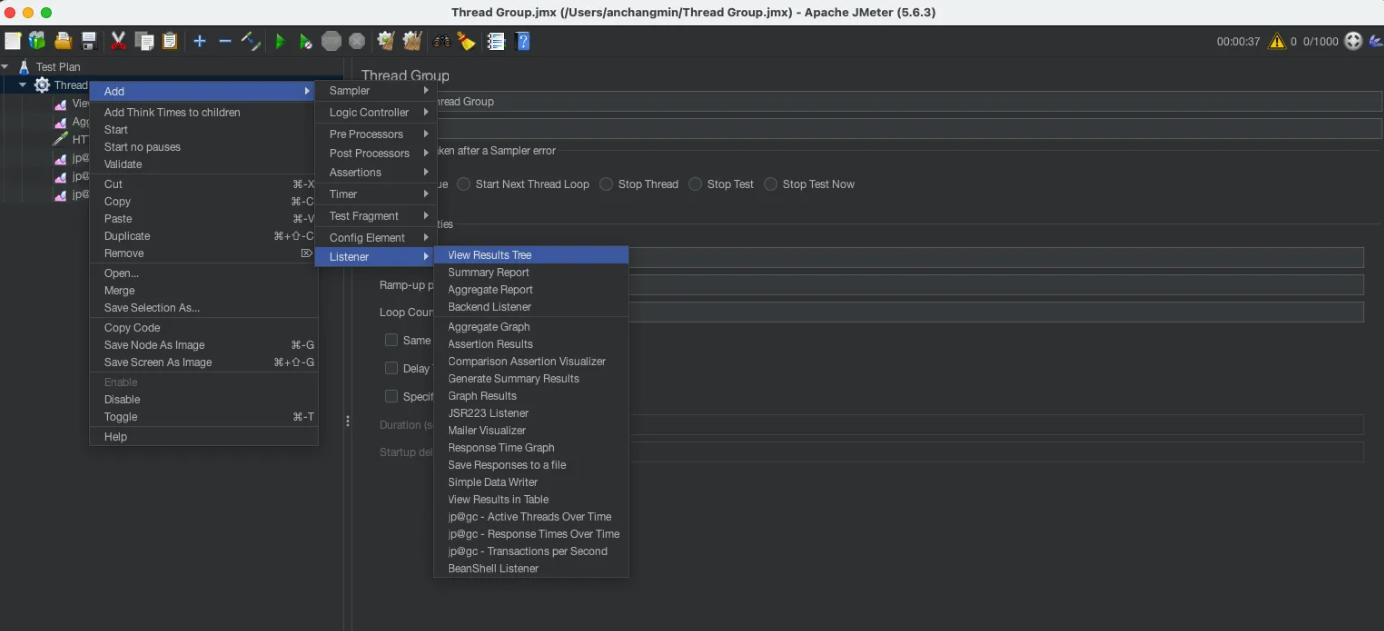
Task: Click the Open file folder icon
Action: tap(63, 41)
